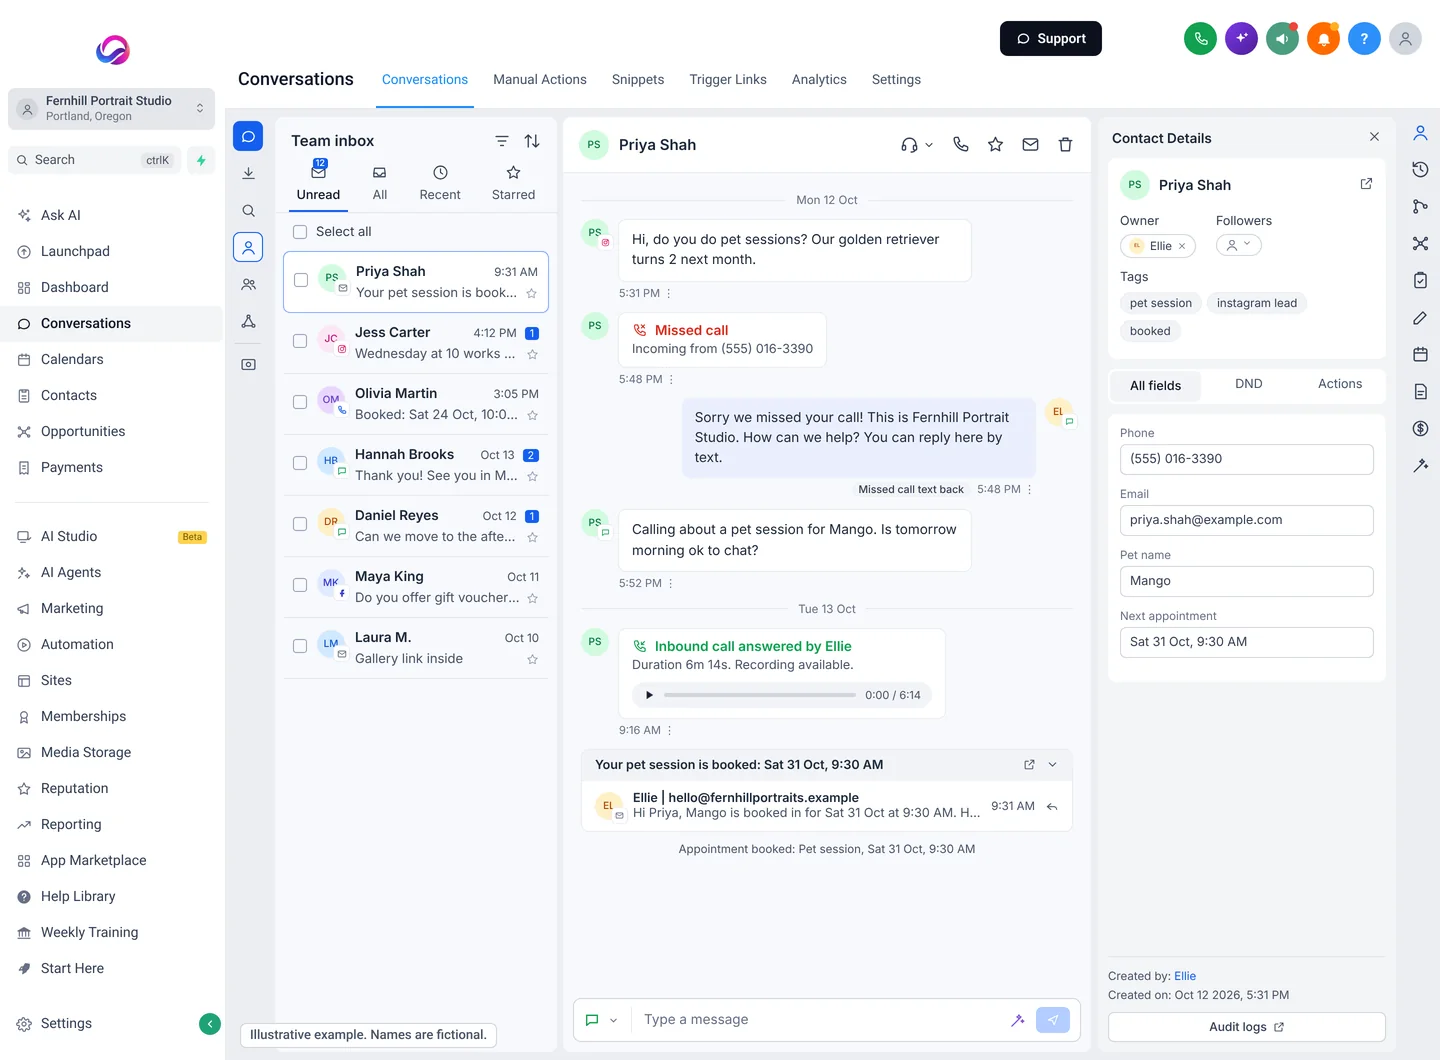1440x1060 pixels.
Task: Open the user profile avatar icon
Action: coord(1405,39)
